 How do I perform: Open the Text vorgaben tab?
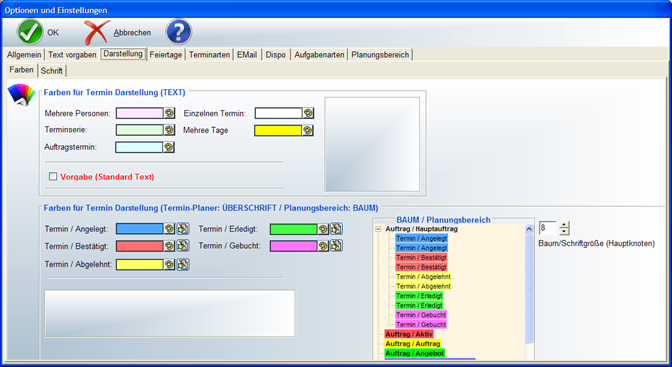click(72, 55)
